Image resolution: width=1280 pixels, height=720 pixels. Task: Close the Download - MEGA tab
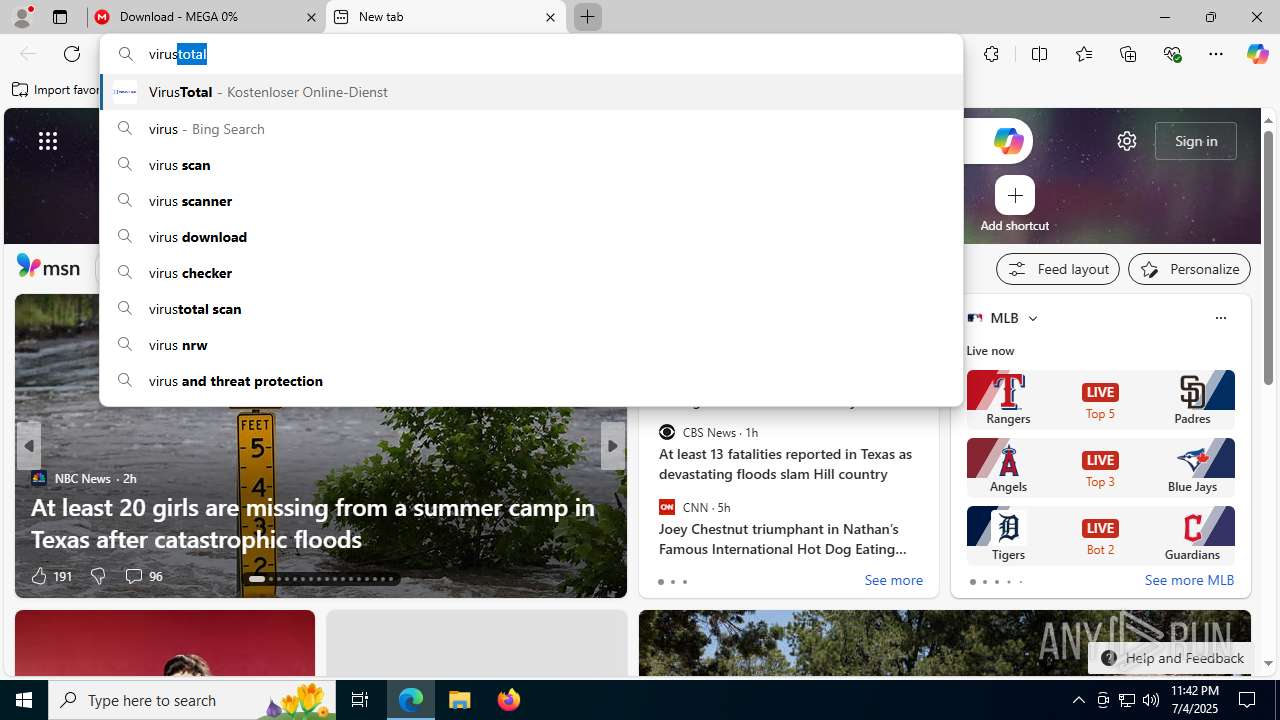pyautogui.click(x=311, y=17)
